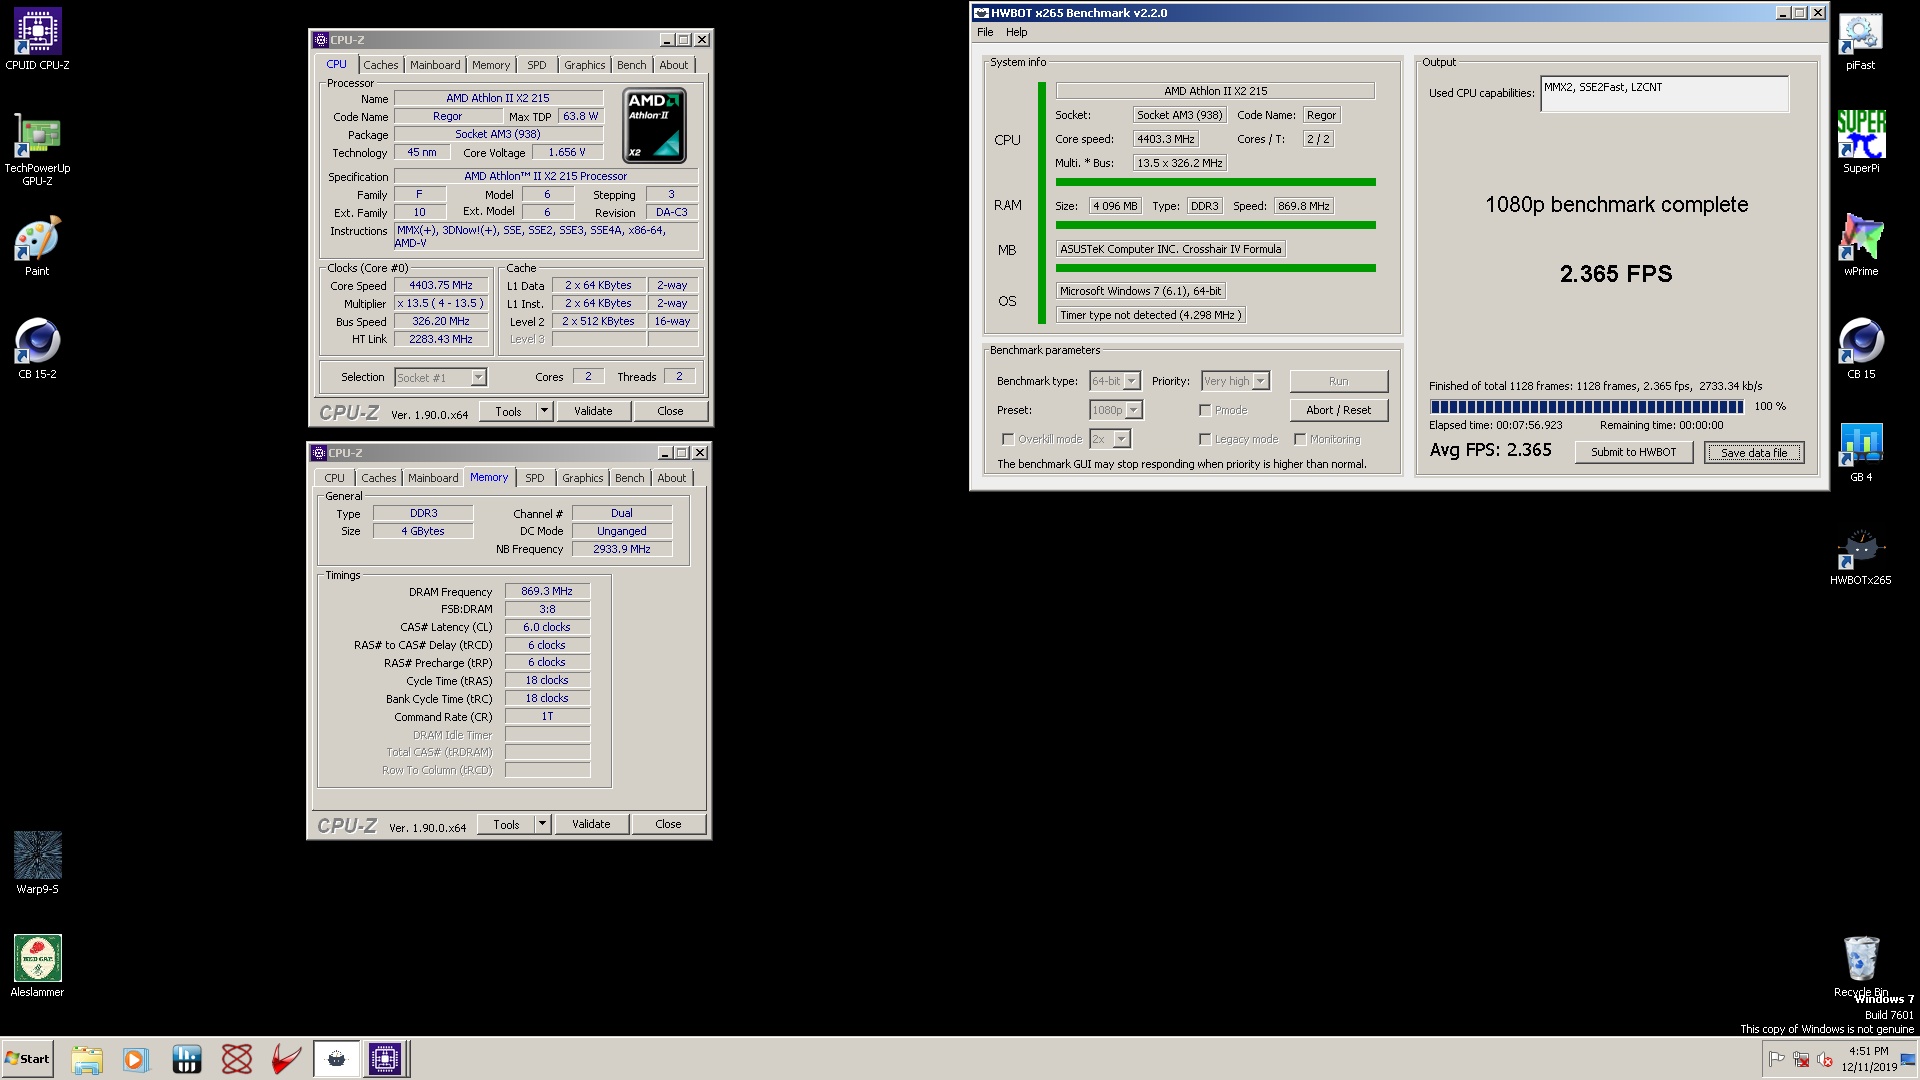Click Save data file button

[1754, 453]
